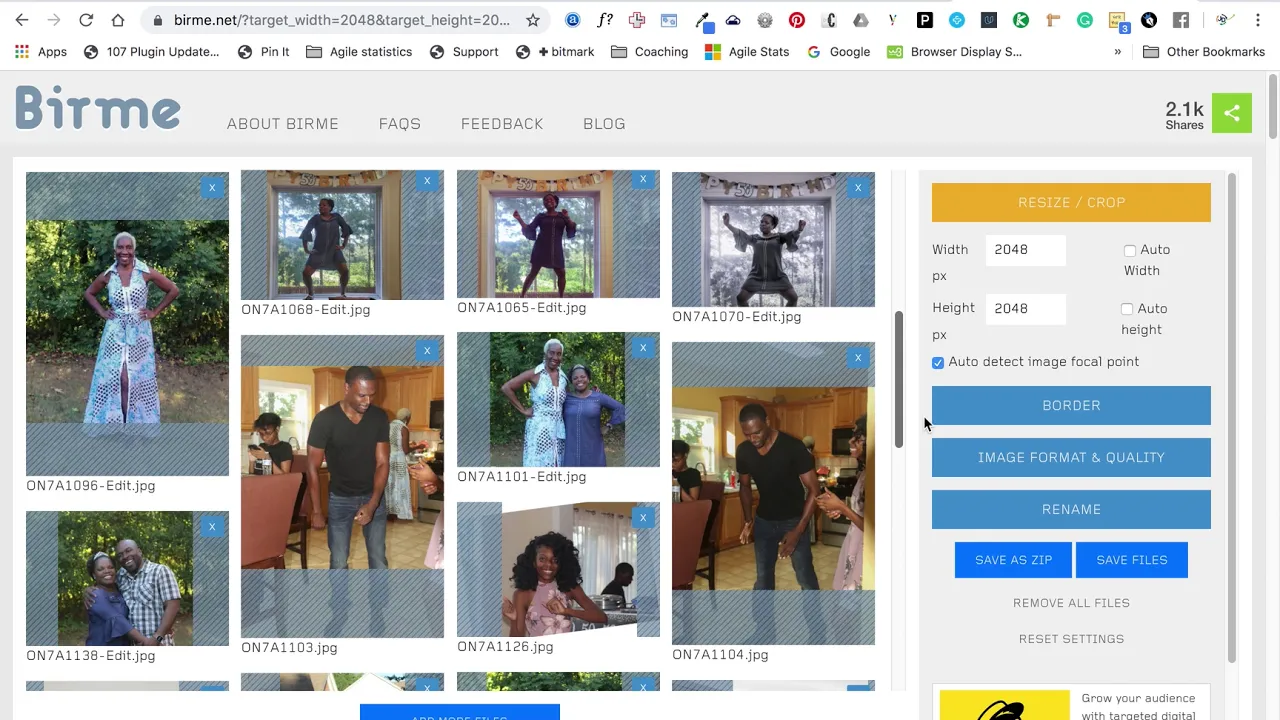Open the Feedback page
The width and height of the screenshot is (1280, 720).
click(502, 124)
